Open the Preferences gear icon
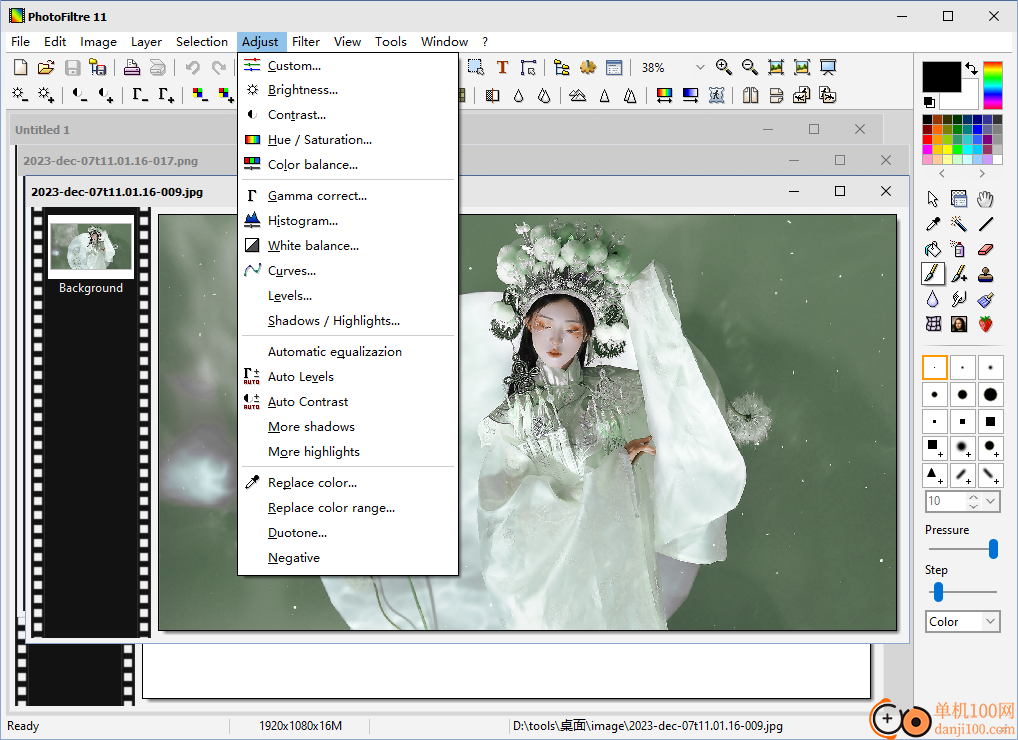 pyautogui.click(x=588, y=68)
